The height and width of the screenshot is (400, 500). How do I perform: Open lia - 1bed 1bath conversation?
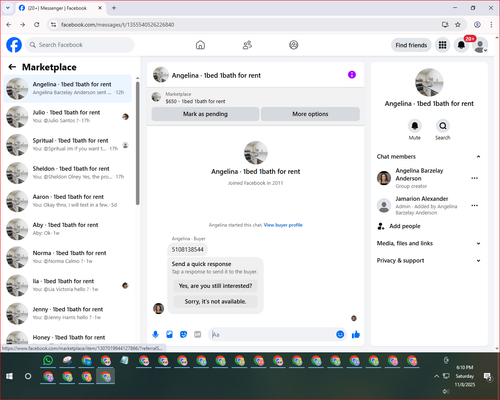(68, 285)
